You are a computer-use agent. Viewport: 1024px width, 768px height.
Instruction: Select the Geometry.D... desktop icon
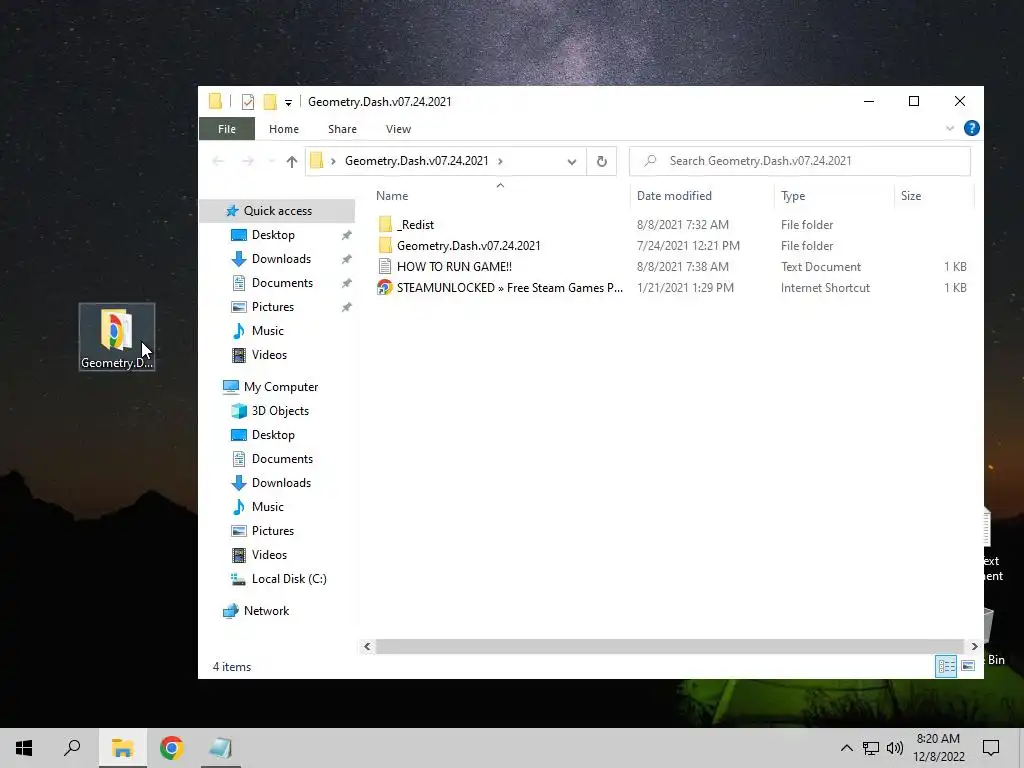pos(117,337)
